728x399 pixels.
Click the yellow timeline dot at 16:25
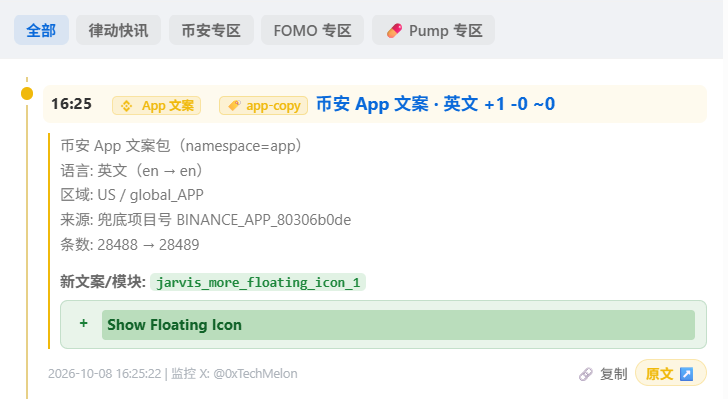pyautogui.click(x=27, y=93)
